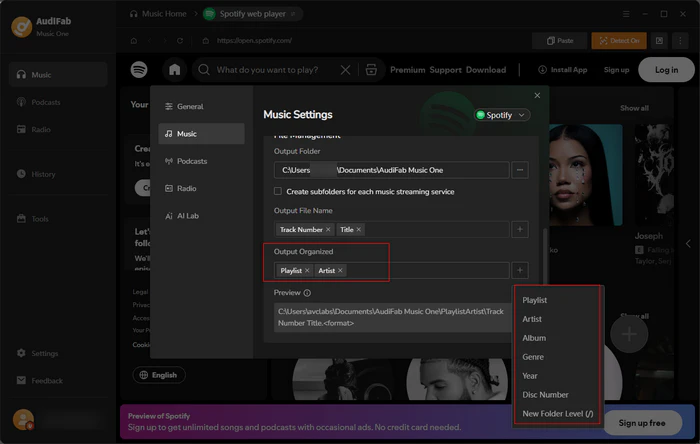Click the Output Folder path field

click(x=392, y=170)
